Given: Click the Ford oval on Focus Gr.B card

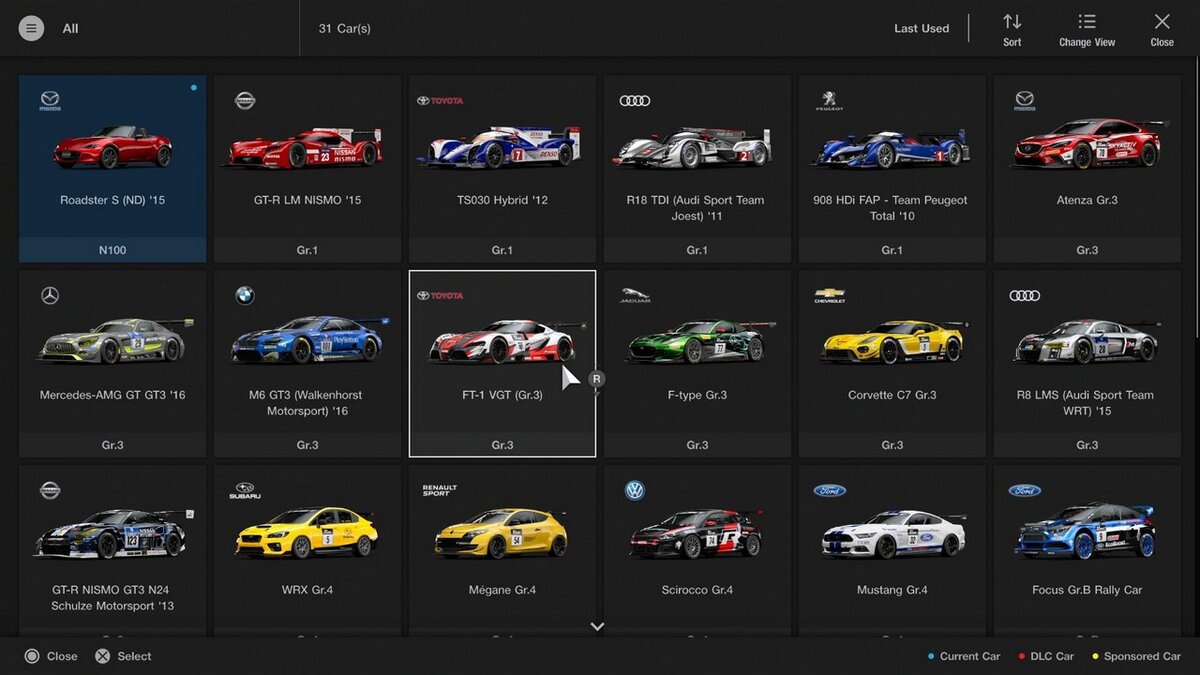Looking at the screenshot, I should click(1024, 490).
